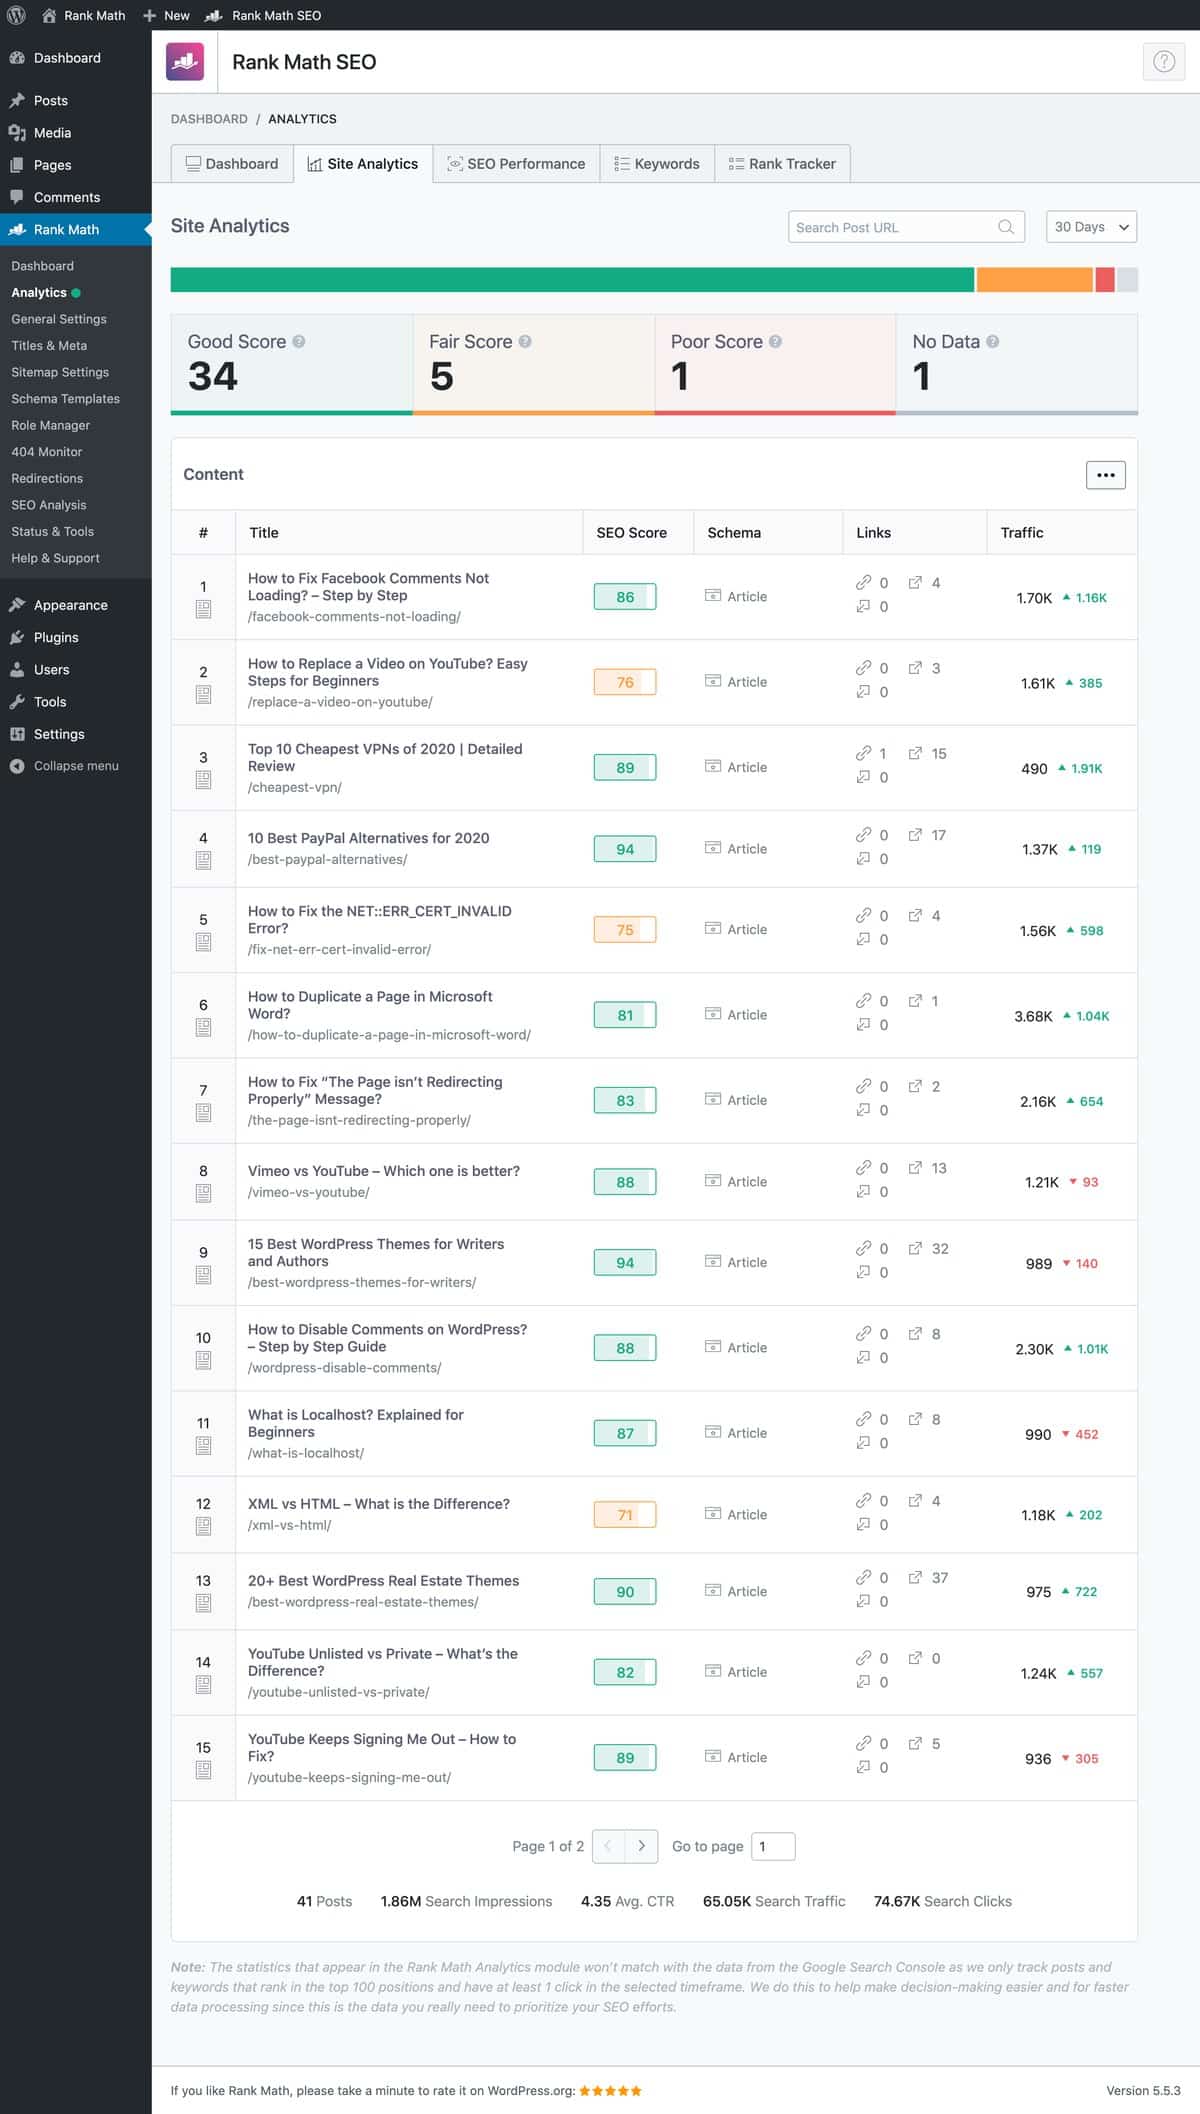Viewport: 1200px width, 2114px height.
Task: Click SEO score 76 badge
Action: tap(625, 682)
